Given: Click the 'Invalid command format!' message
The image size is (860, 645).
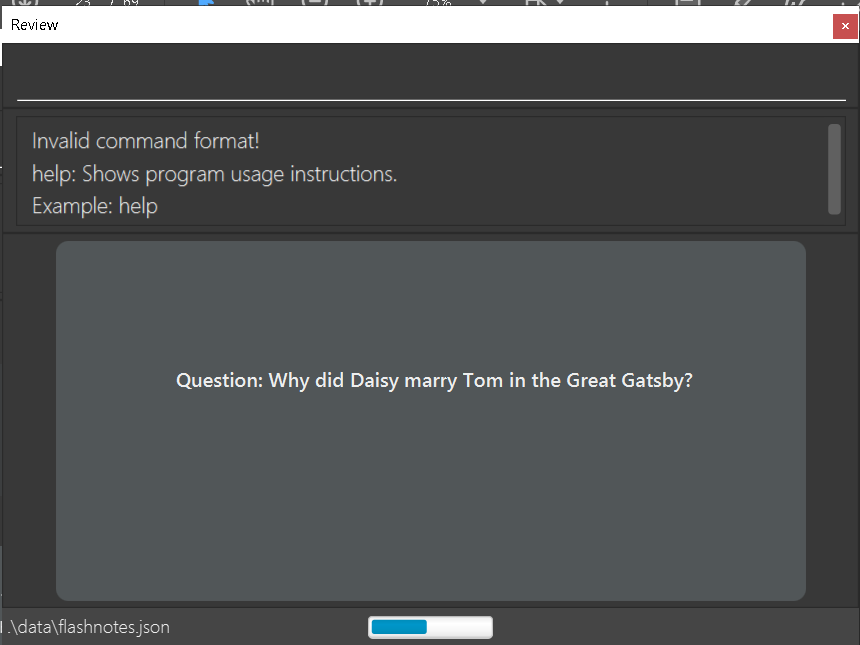Looking at the screenshot, I should point(145,141).
